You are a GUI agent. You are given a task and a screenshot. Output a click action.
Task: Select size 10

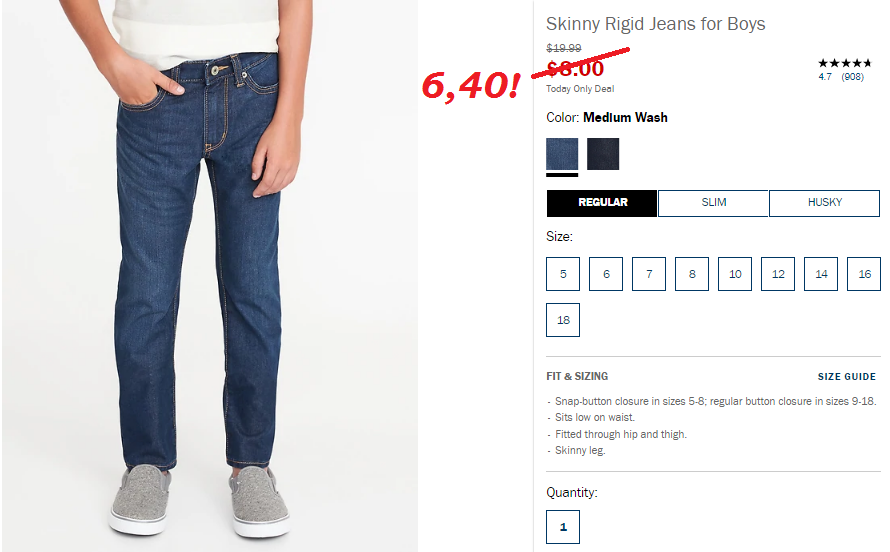(735, 274)
